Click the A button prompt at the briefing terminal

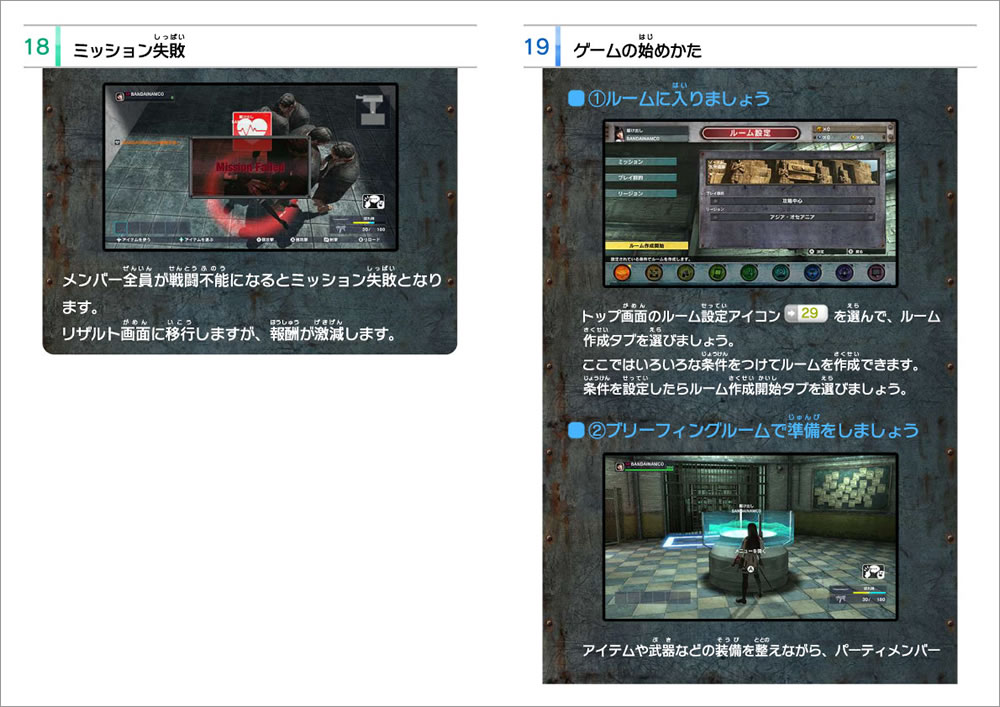751,567
